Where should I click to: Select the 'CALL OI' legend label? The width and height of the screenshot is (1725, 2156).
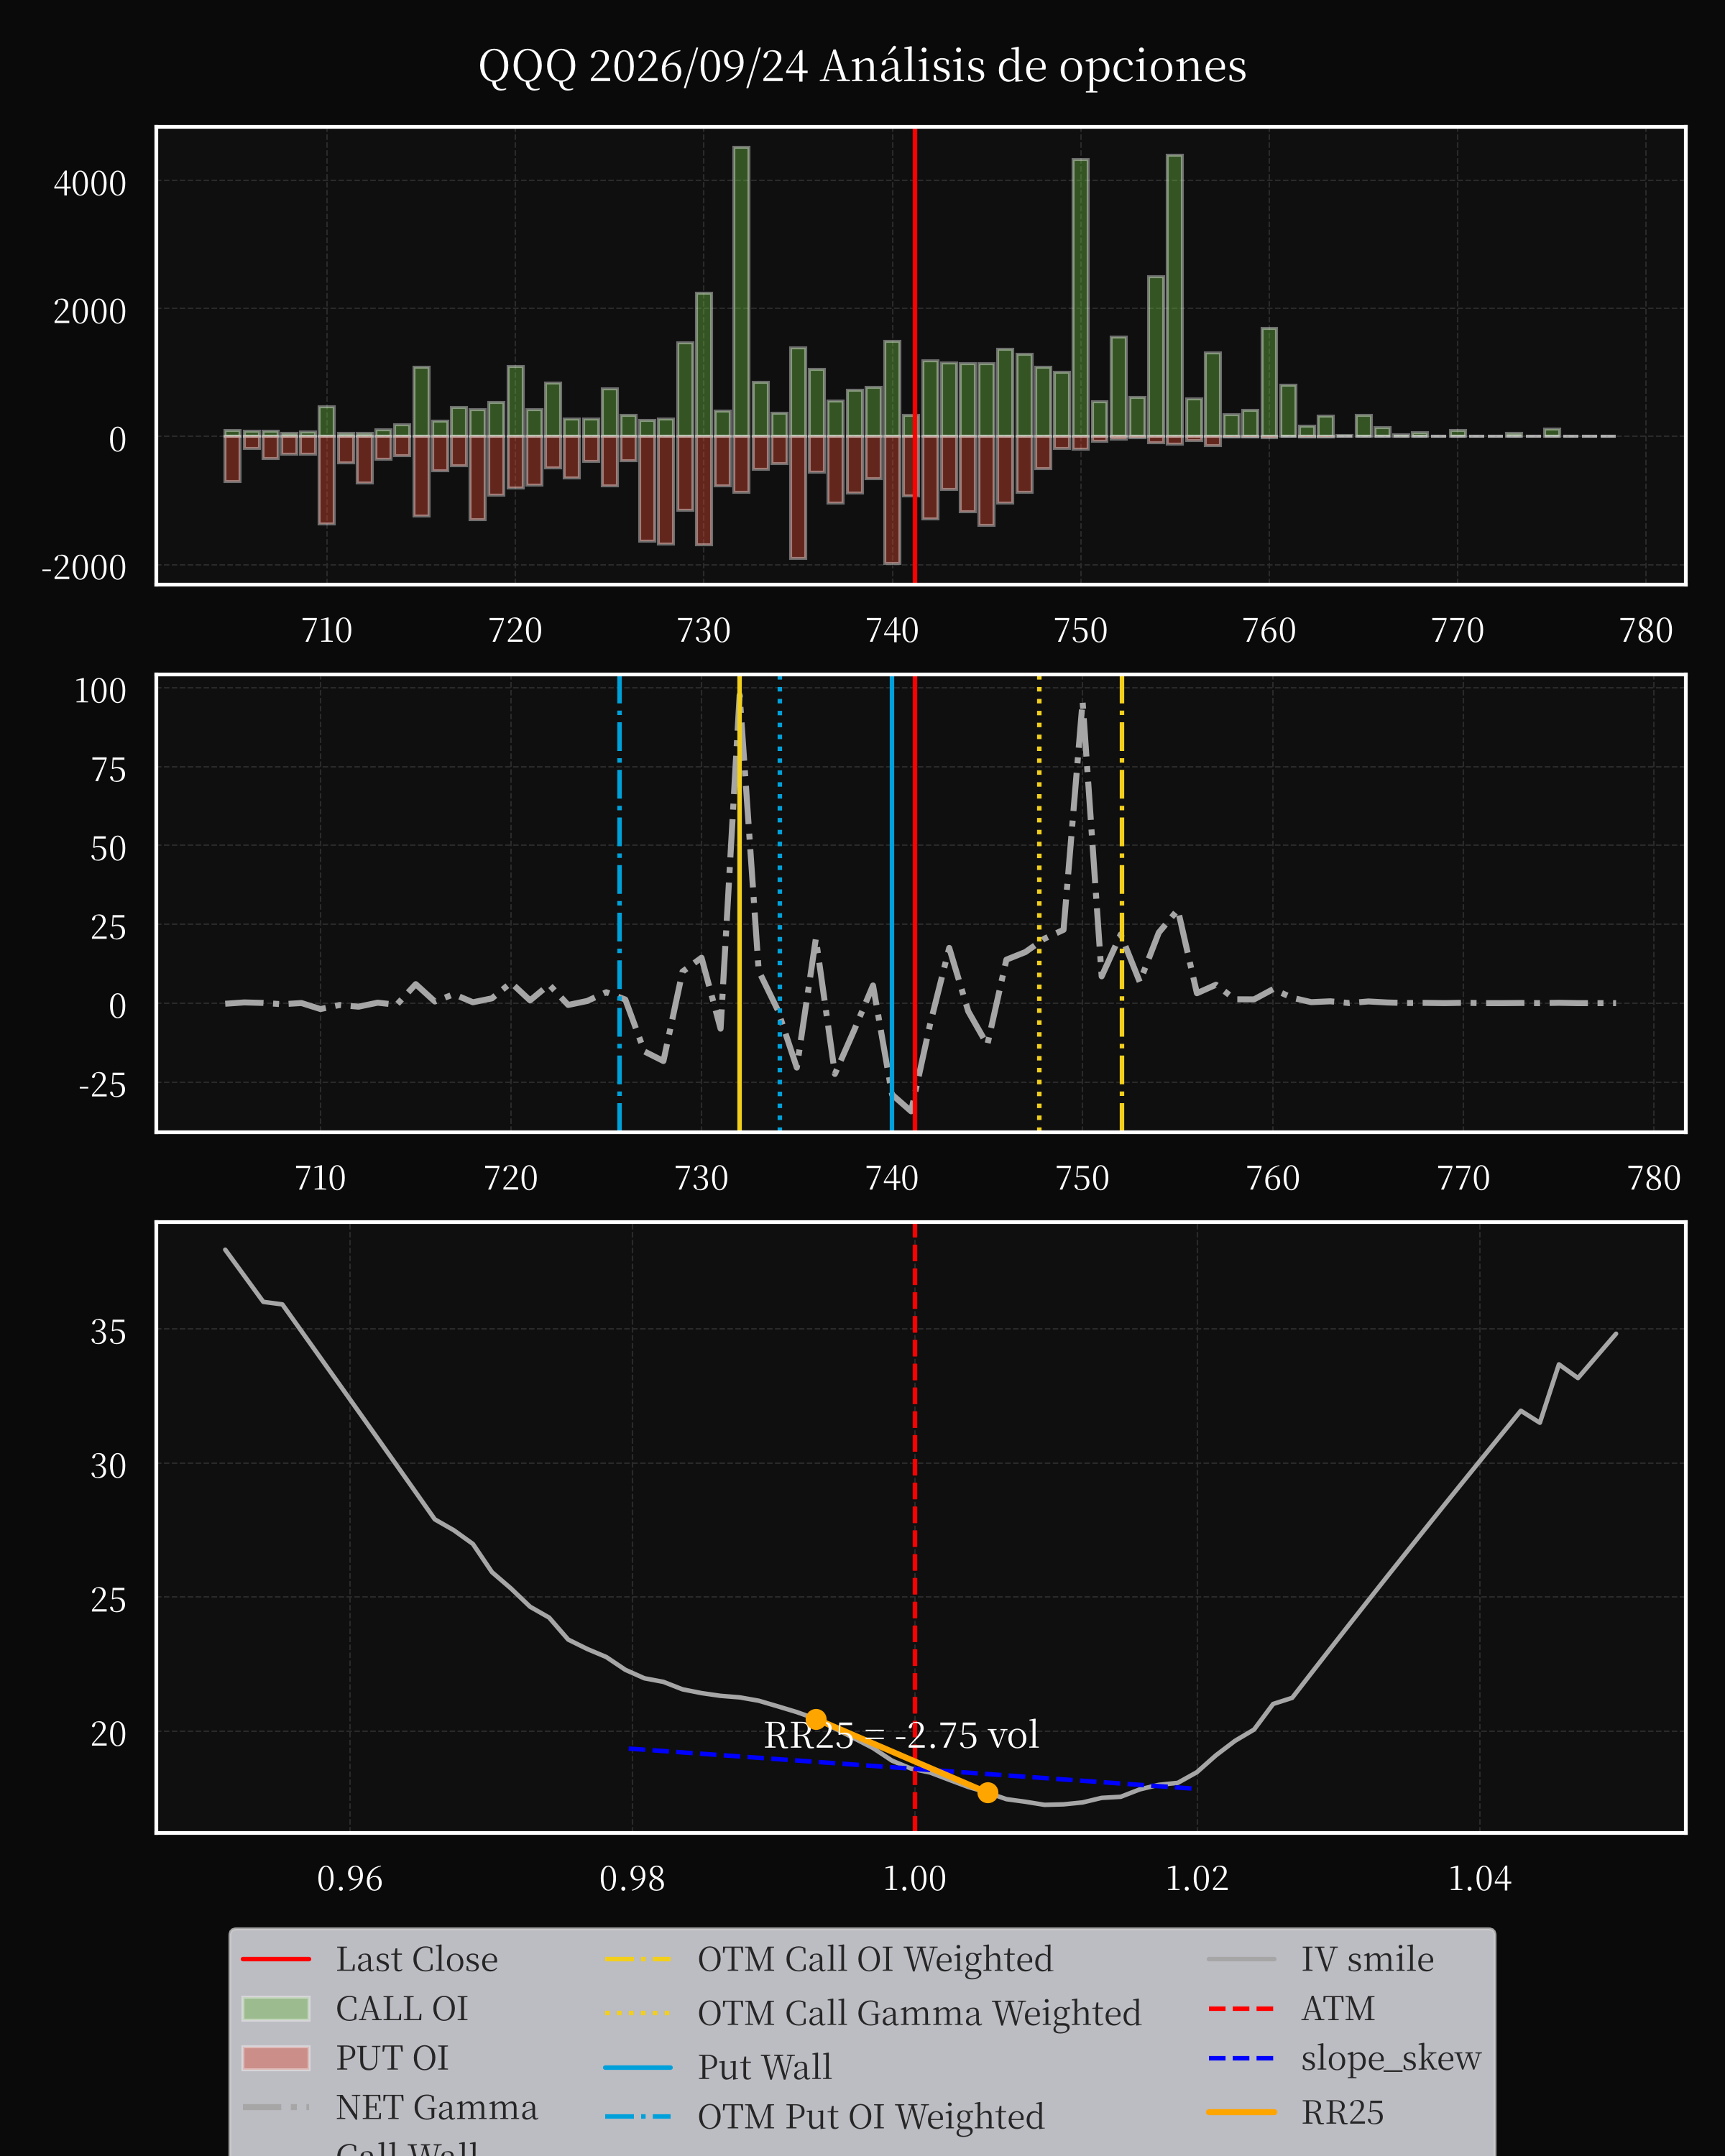pyautogui.click(x=401, y=2008)
